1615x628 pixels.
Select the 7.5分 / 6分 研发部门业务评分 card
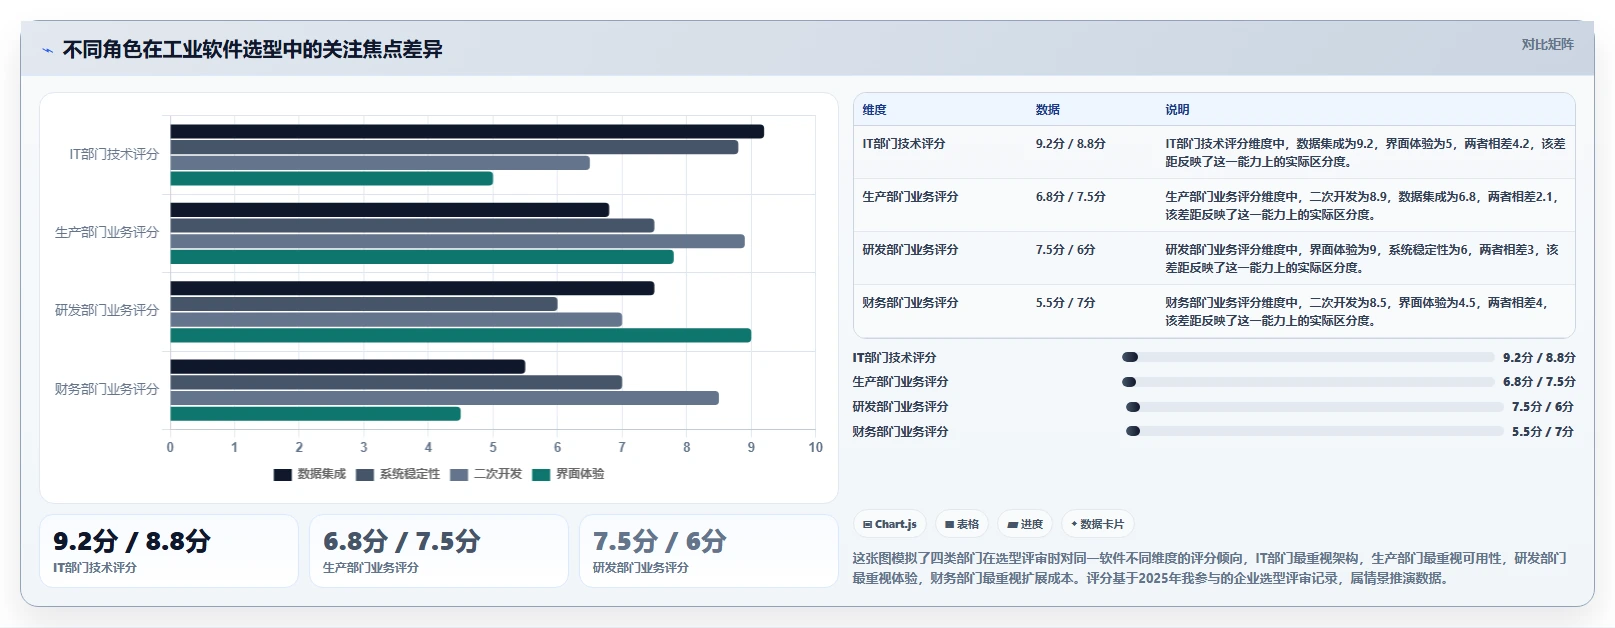(709, 551)
